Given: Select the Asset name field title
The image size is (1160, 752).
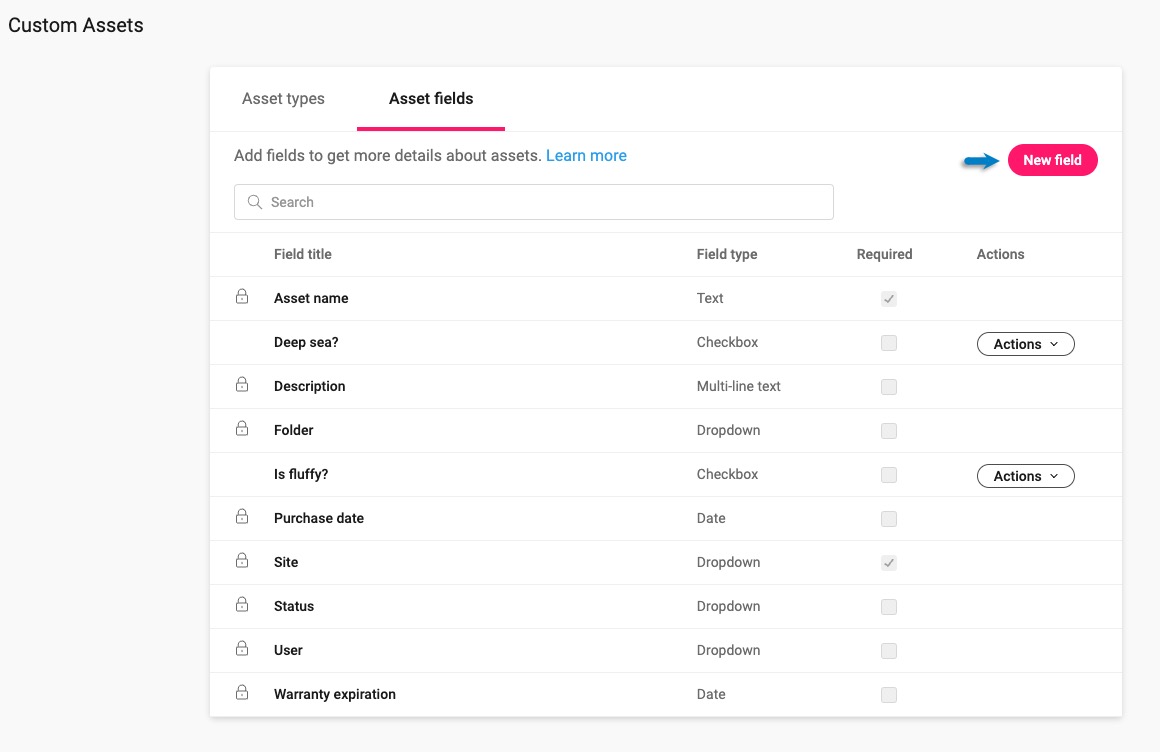Looking at the screenshot, I should tap(311, 298).
